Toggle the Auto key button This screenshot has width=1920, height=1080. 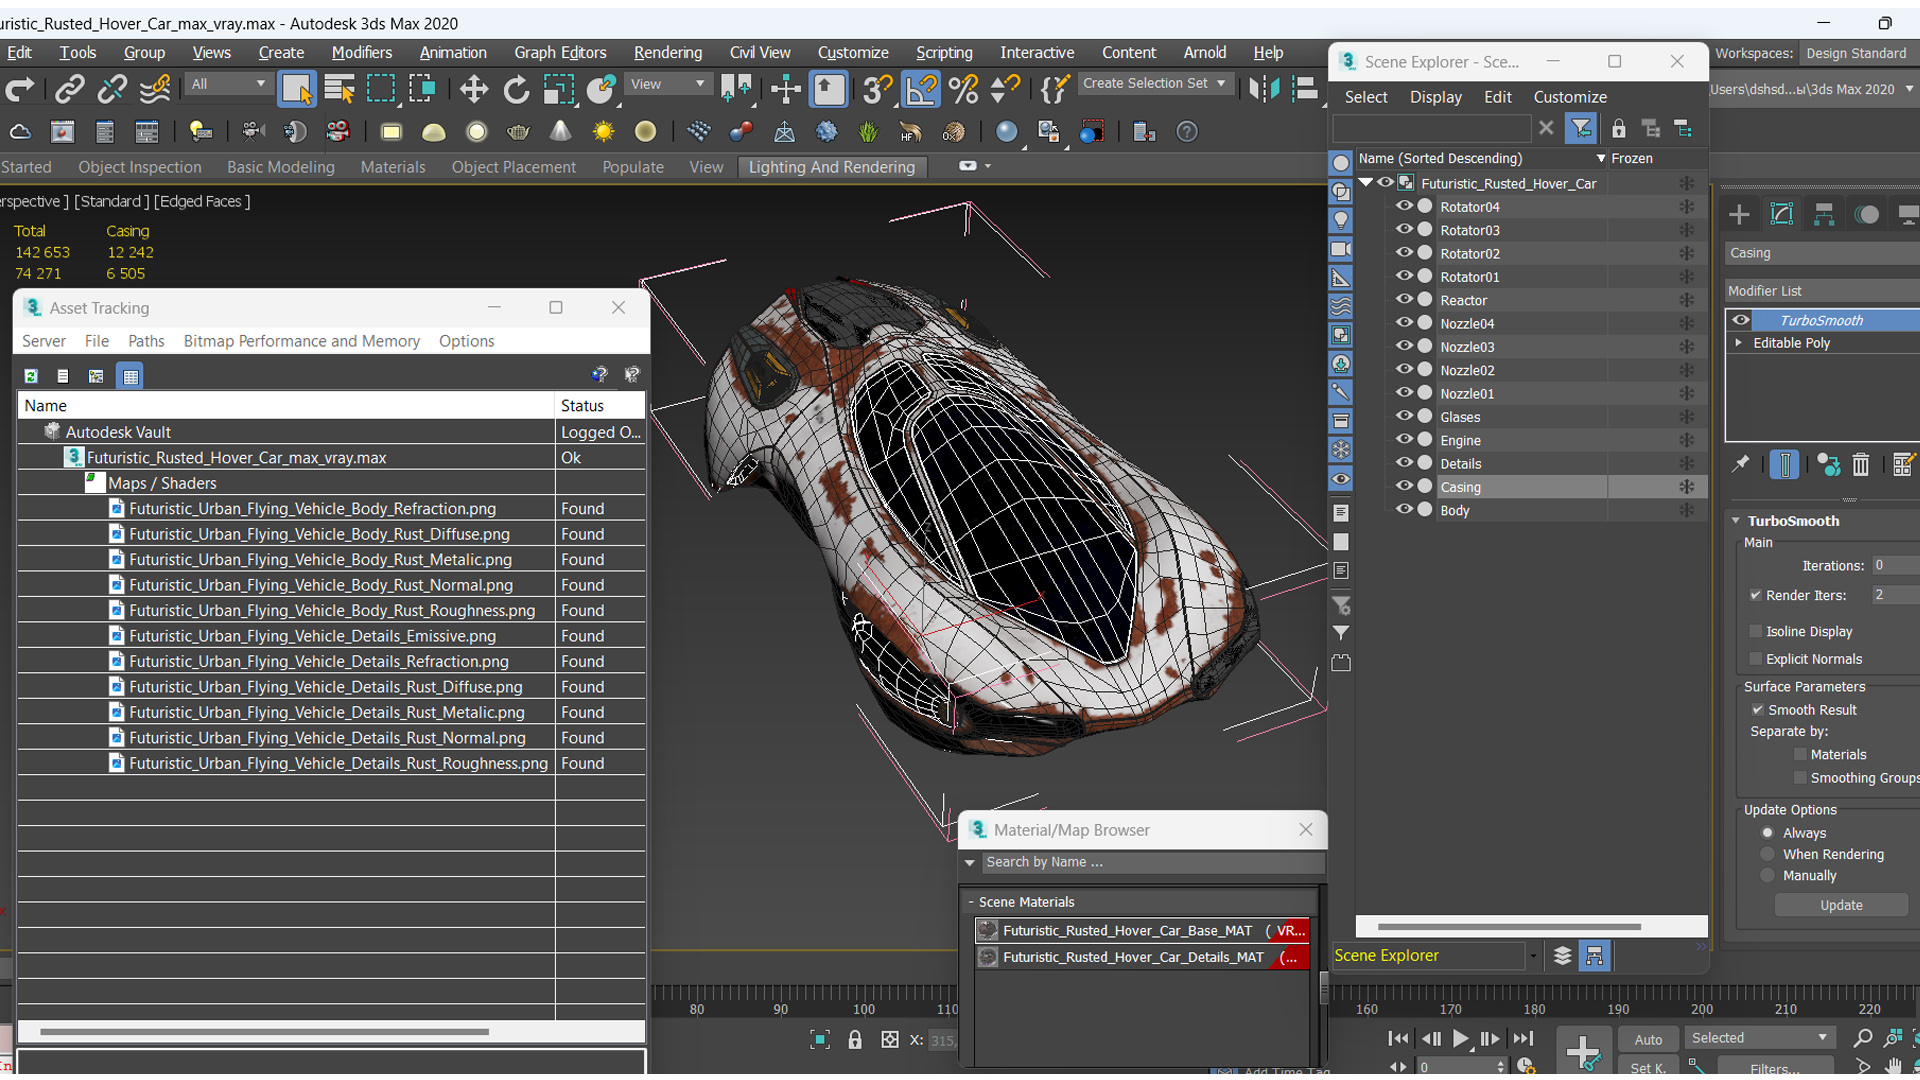[1647, 1040]
